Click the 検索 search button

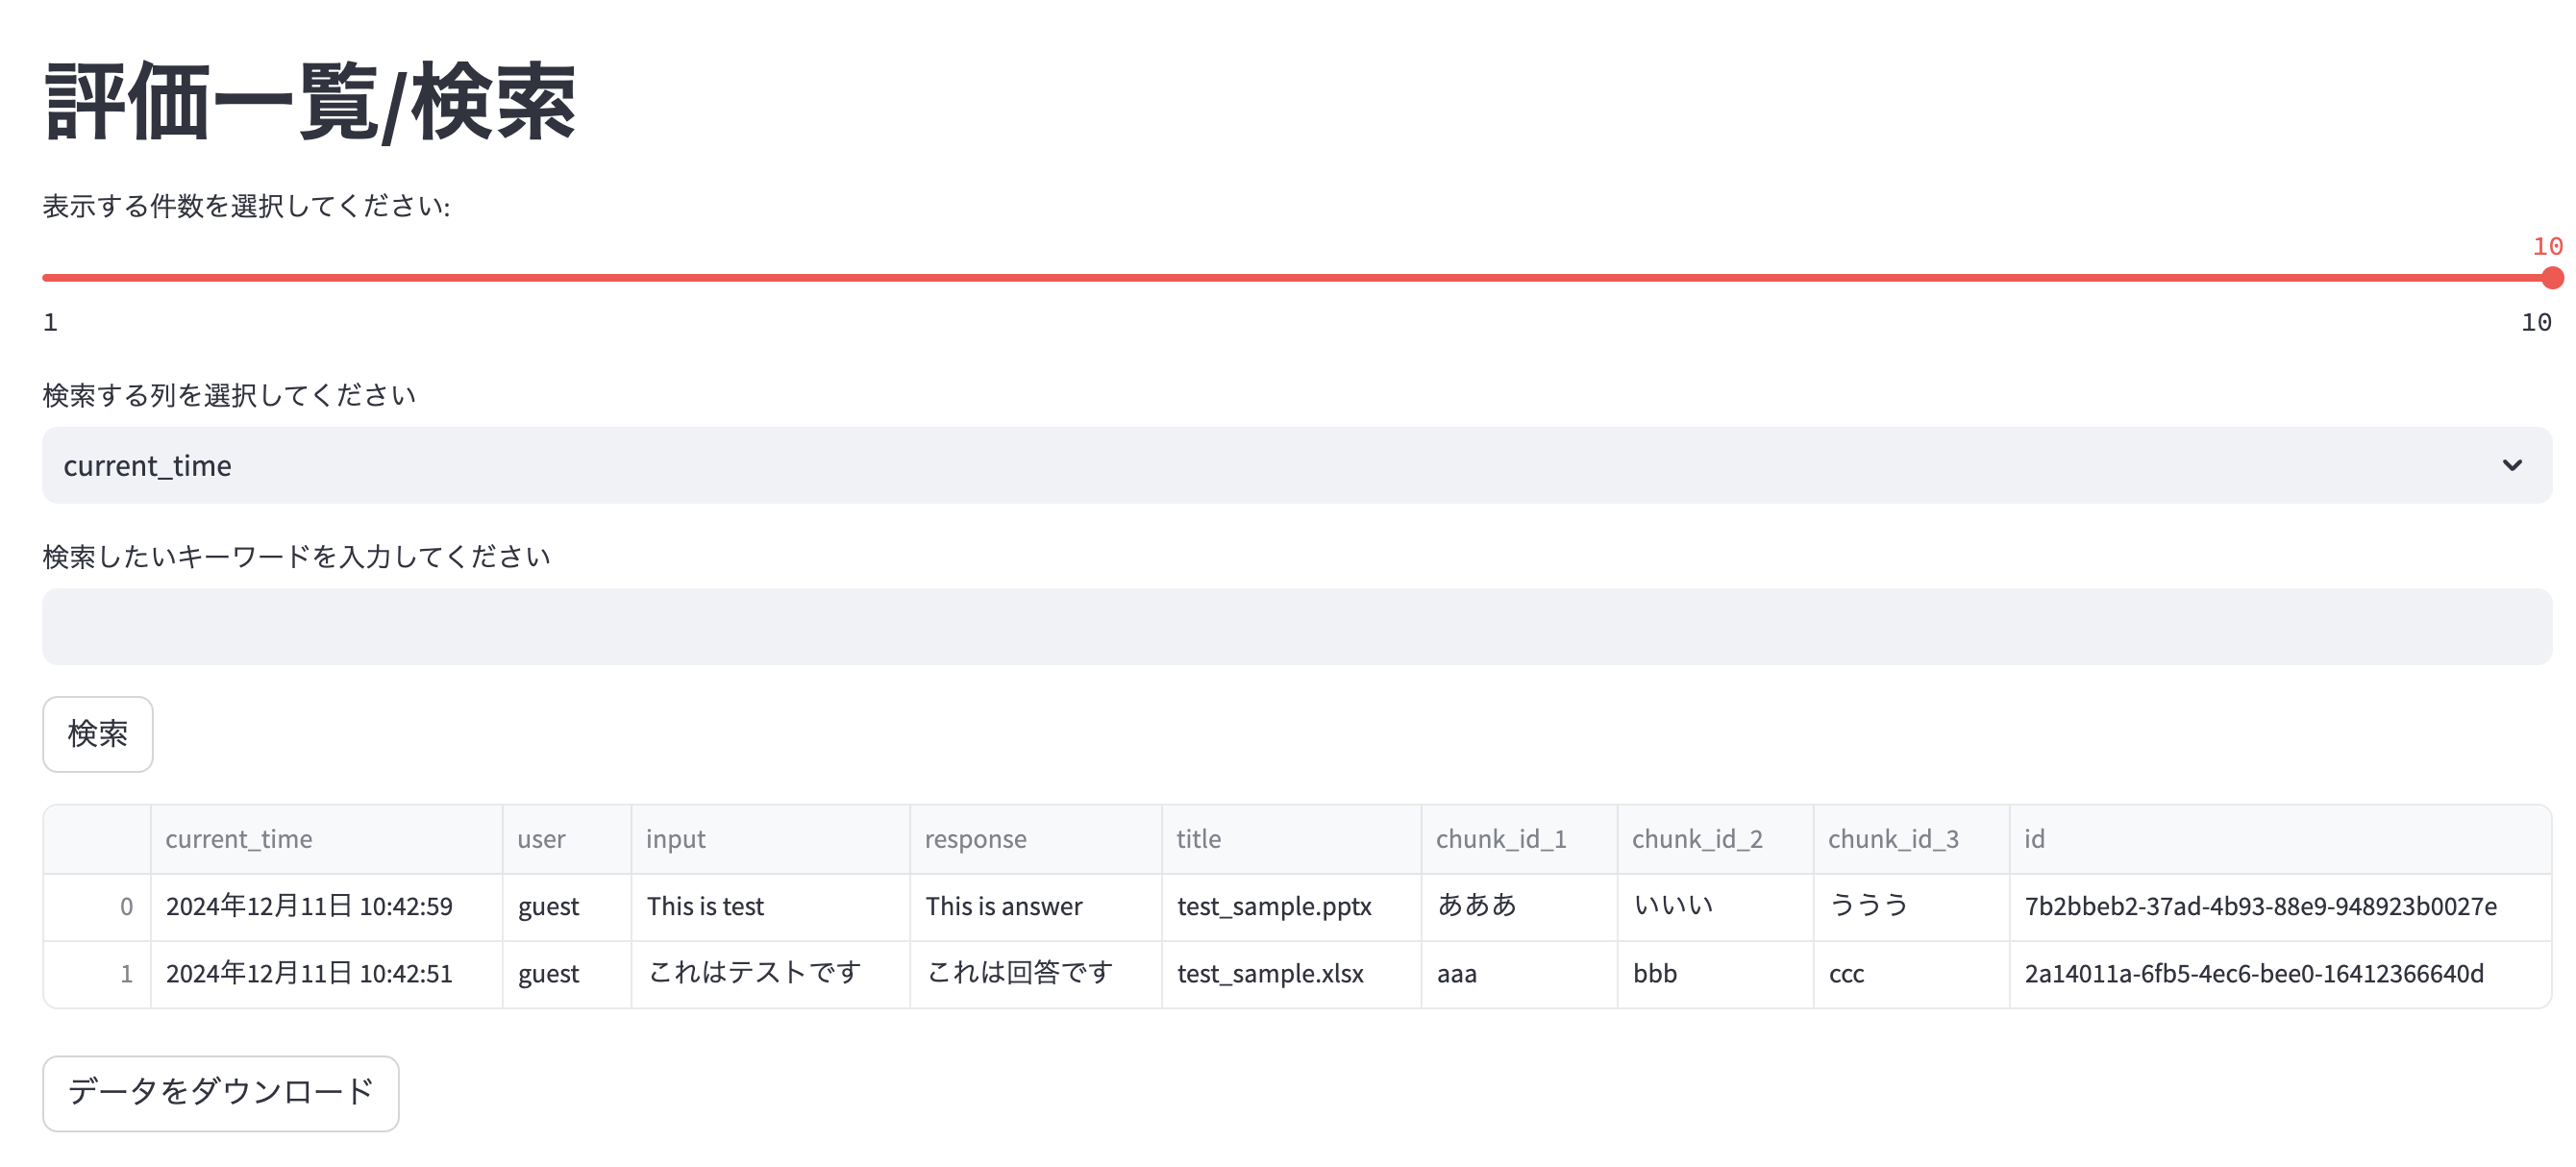coord(97,734)
